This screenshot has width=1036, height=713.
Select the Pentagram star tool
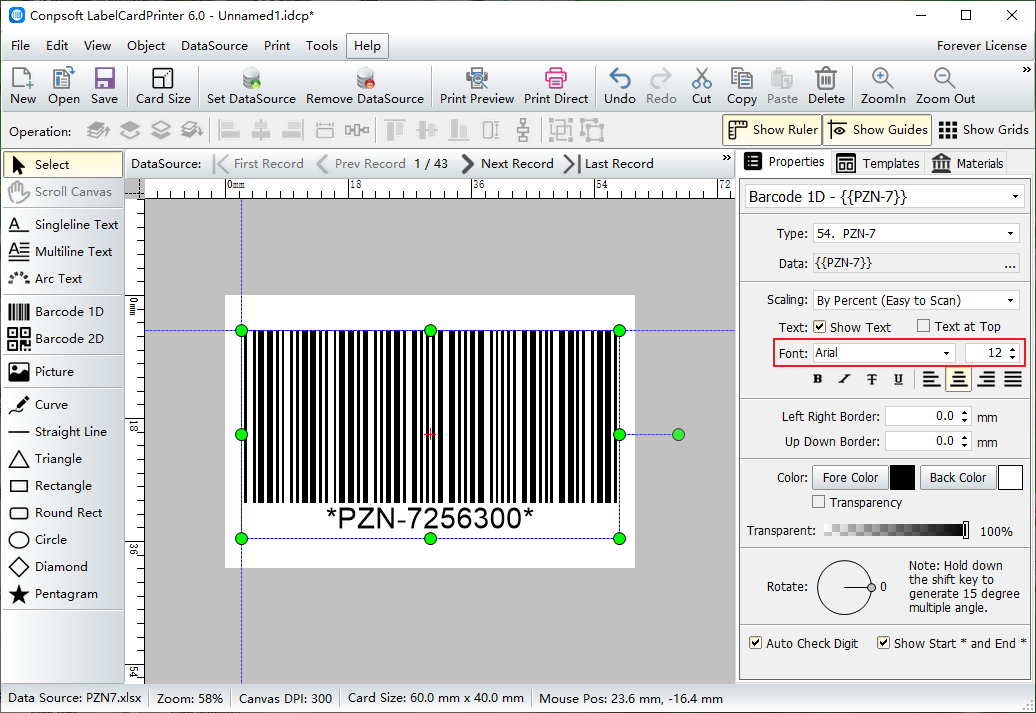click(63, 594)
